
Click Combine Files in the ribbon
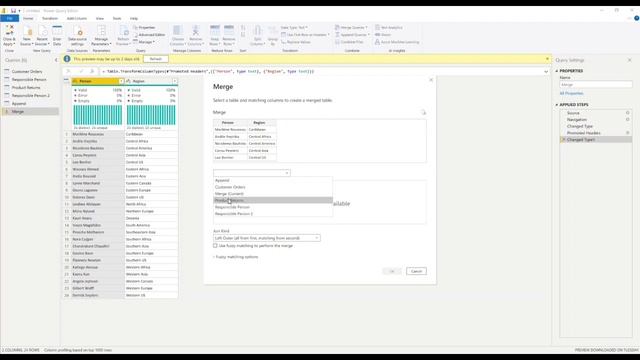(x=349, y=42)
